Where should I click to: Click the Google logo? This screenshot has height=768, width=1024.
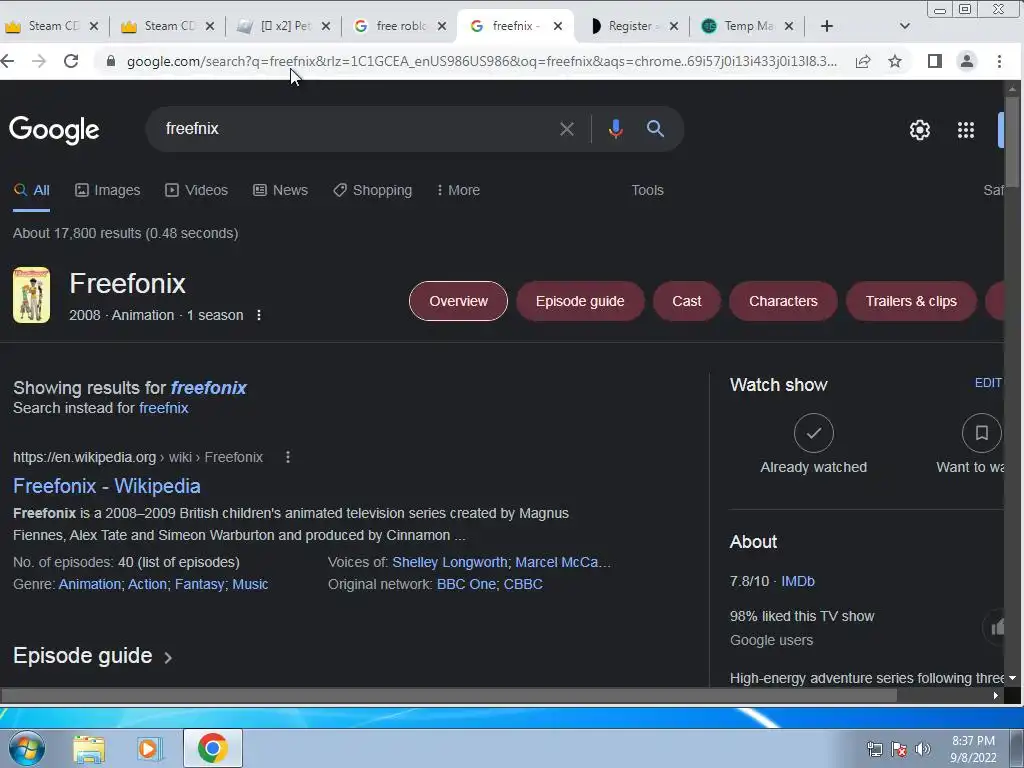tap(54, 130)
